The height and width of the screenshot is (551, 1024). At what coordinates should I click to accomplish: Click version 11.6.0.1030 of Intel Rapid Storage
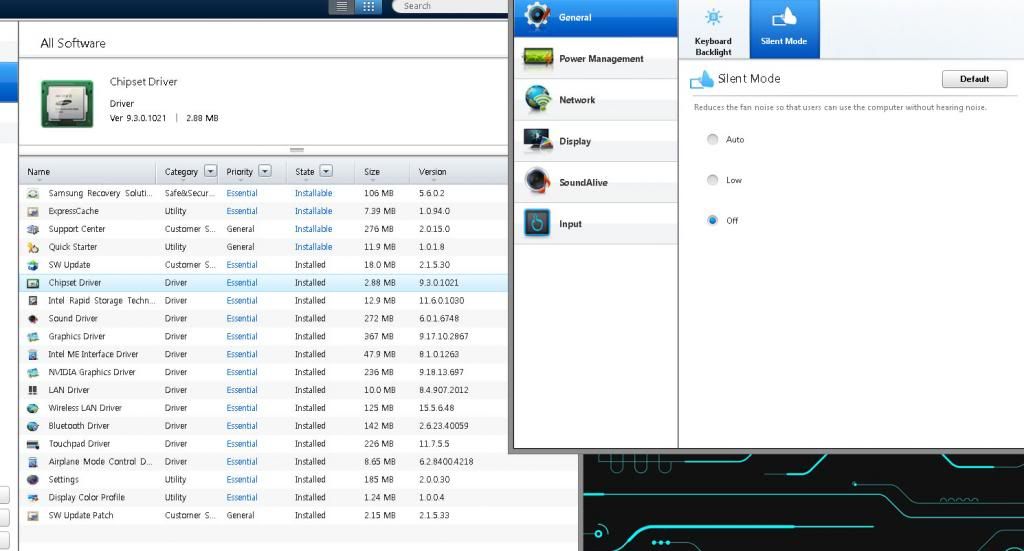(441, 301)
